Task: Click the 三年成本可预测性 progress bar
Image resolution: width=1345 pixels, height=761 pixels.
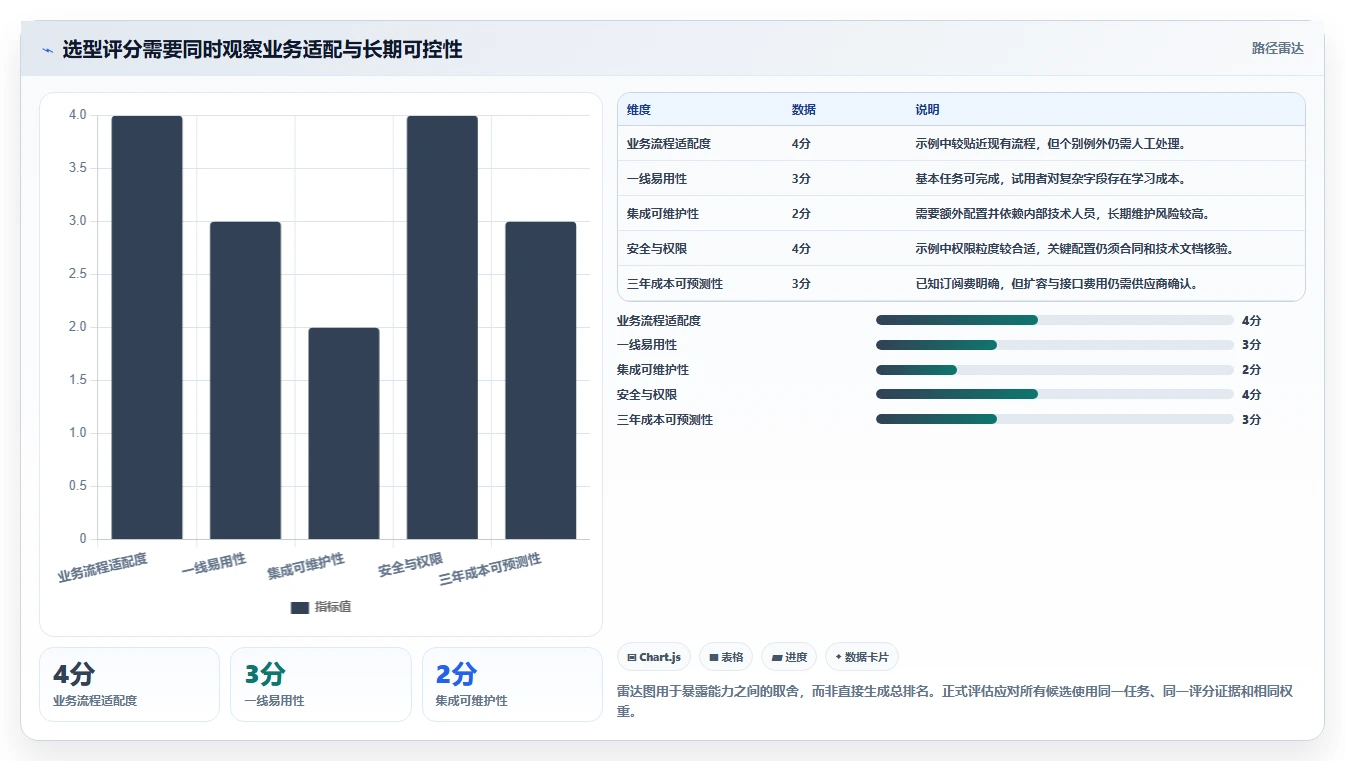Action: [1055, 419]
